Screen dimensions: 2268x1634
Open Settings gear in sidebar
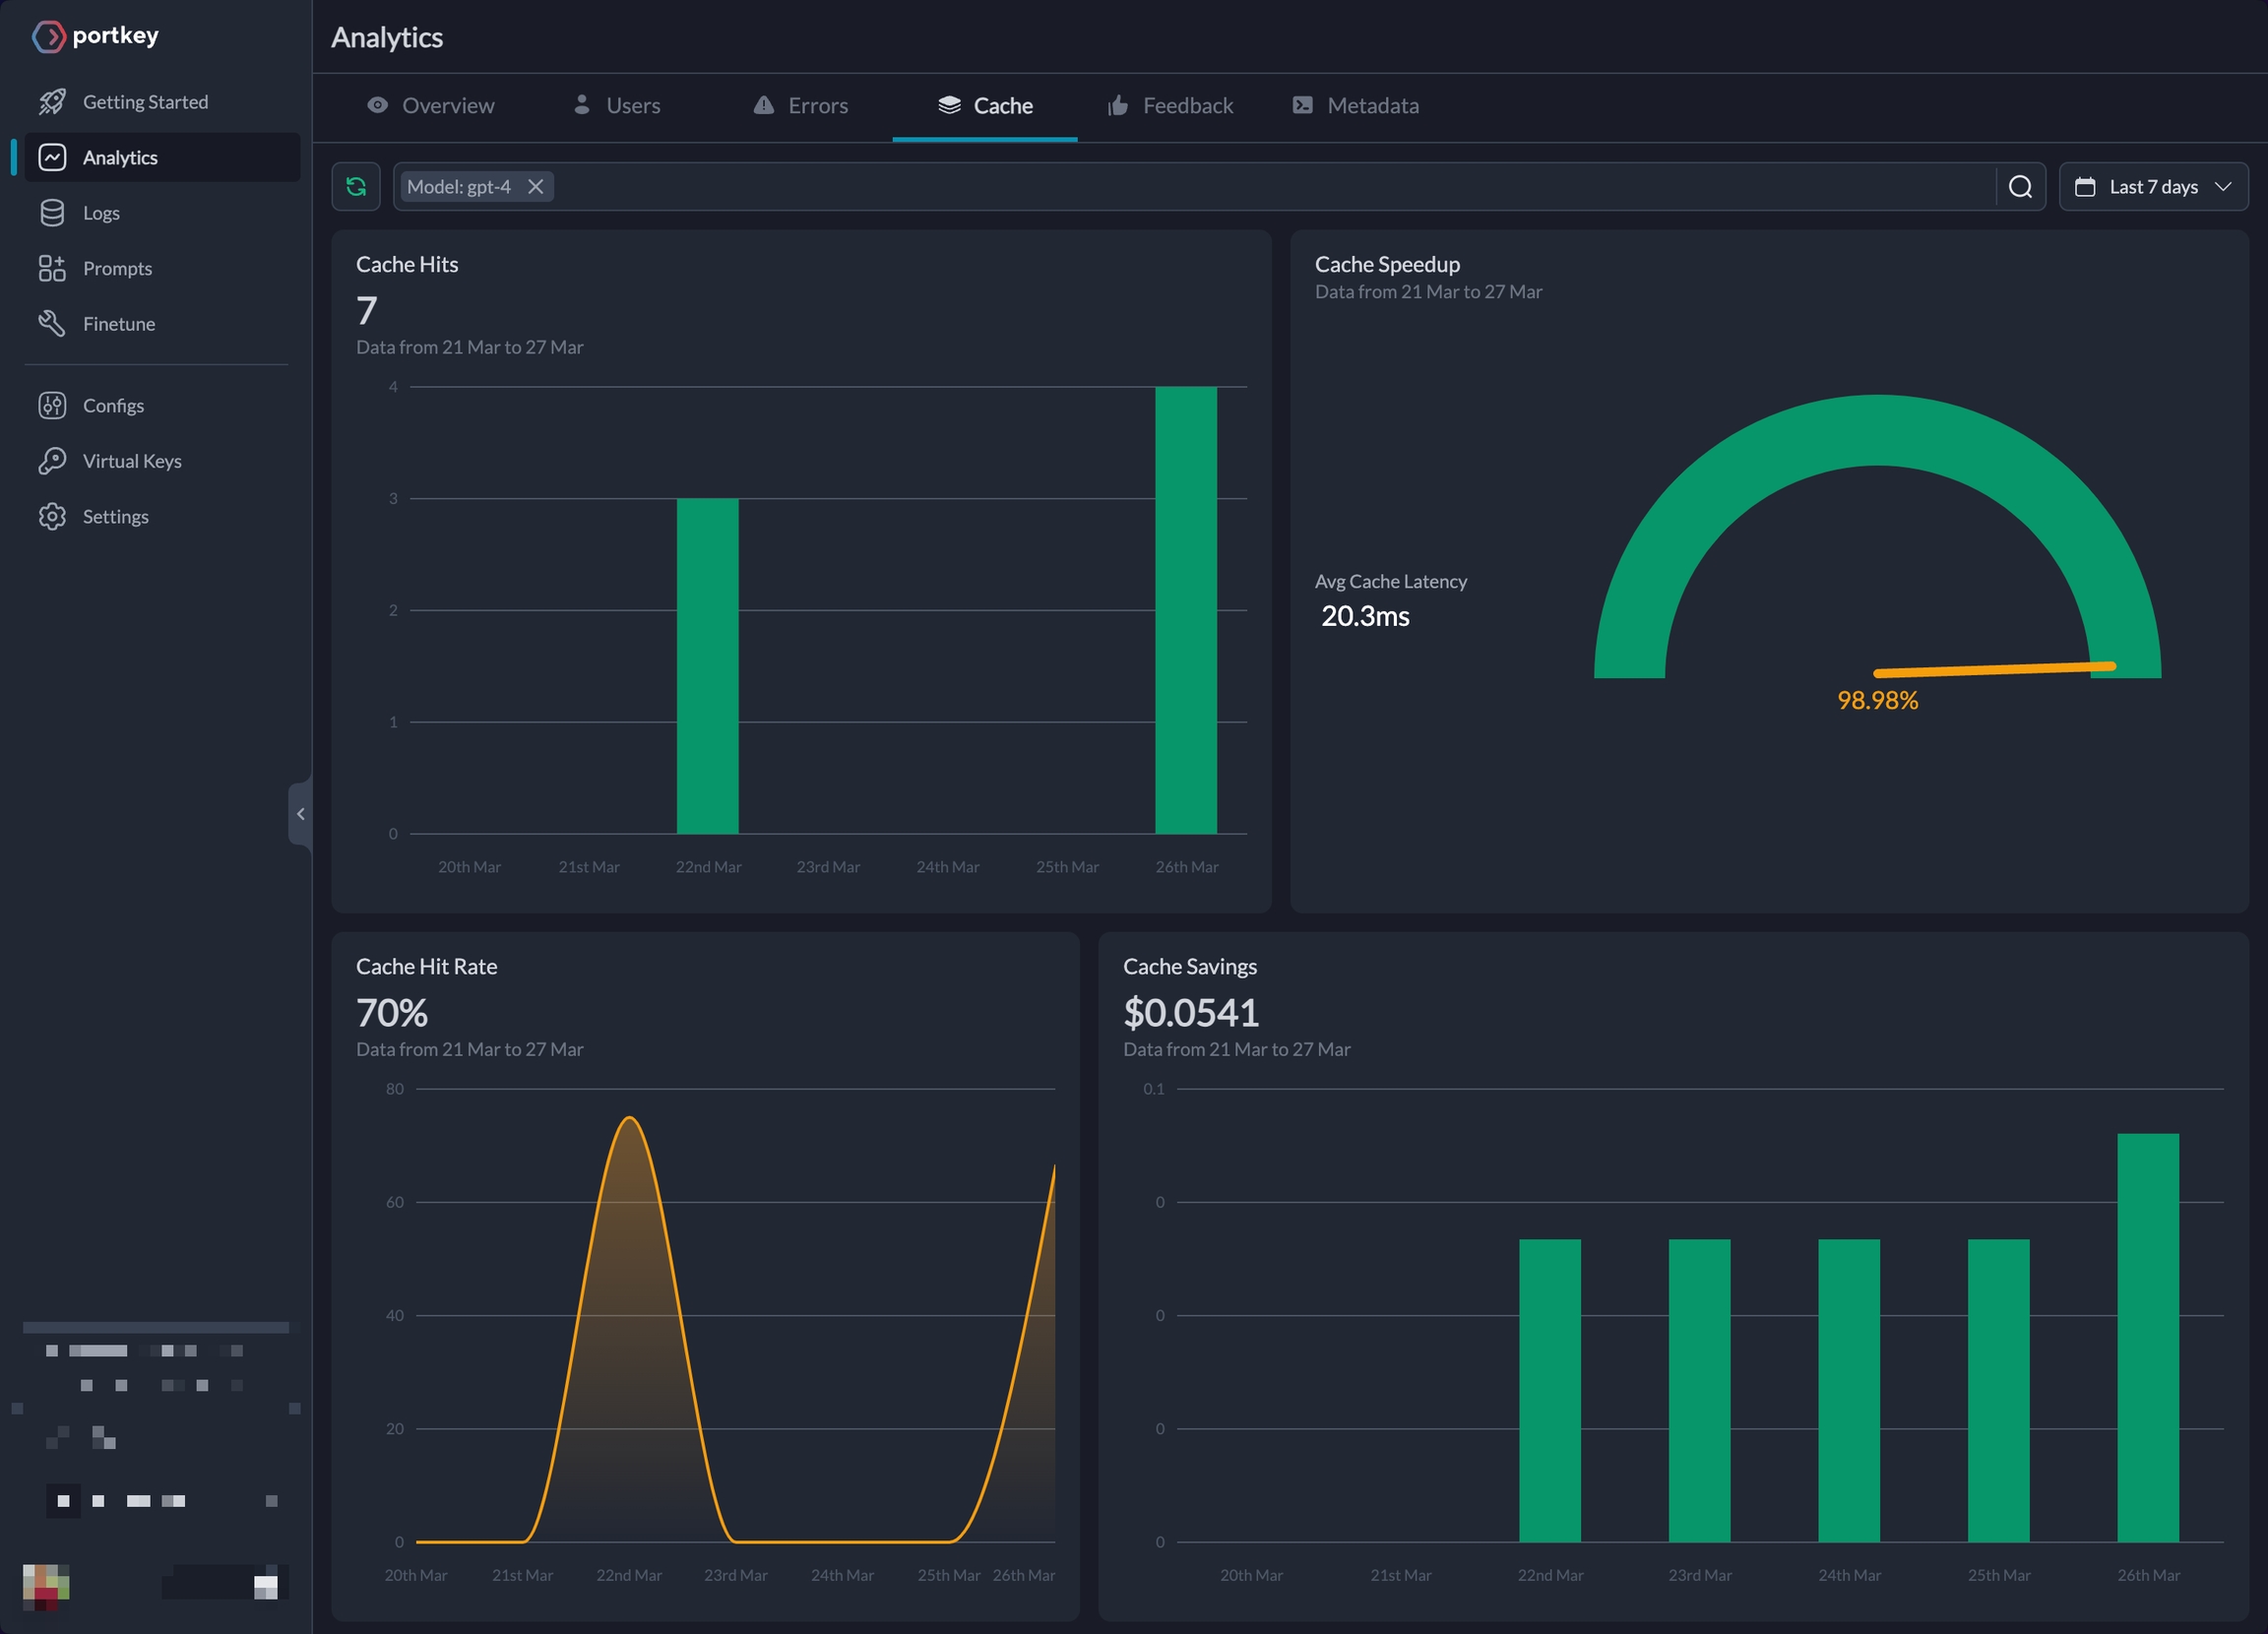[x=52, y=517]
